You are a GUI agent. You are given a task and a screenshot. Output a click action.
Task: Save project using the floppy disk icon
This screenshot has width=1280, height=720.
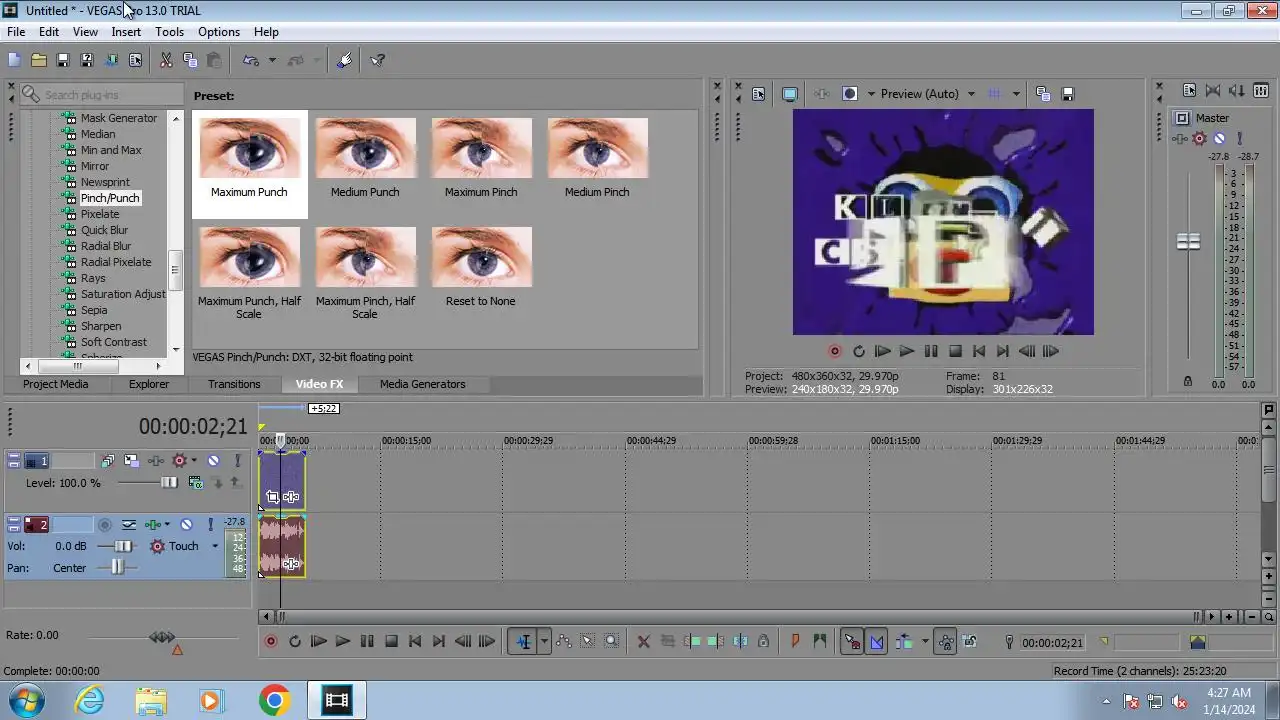[62, 60]
